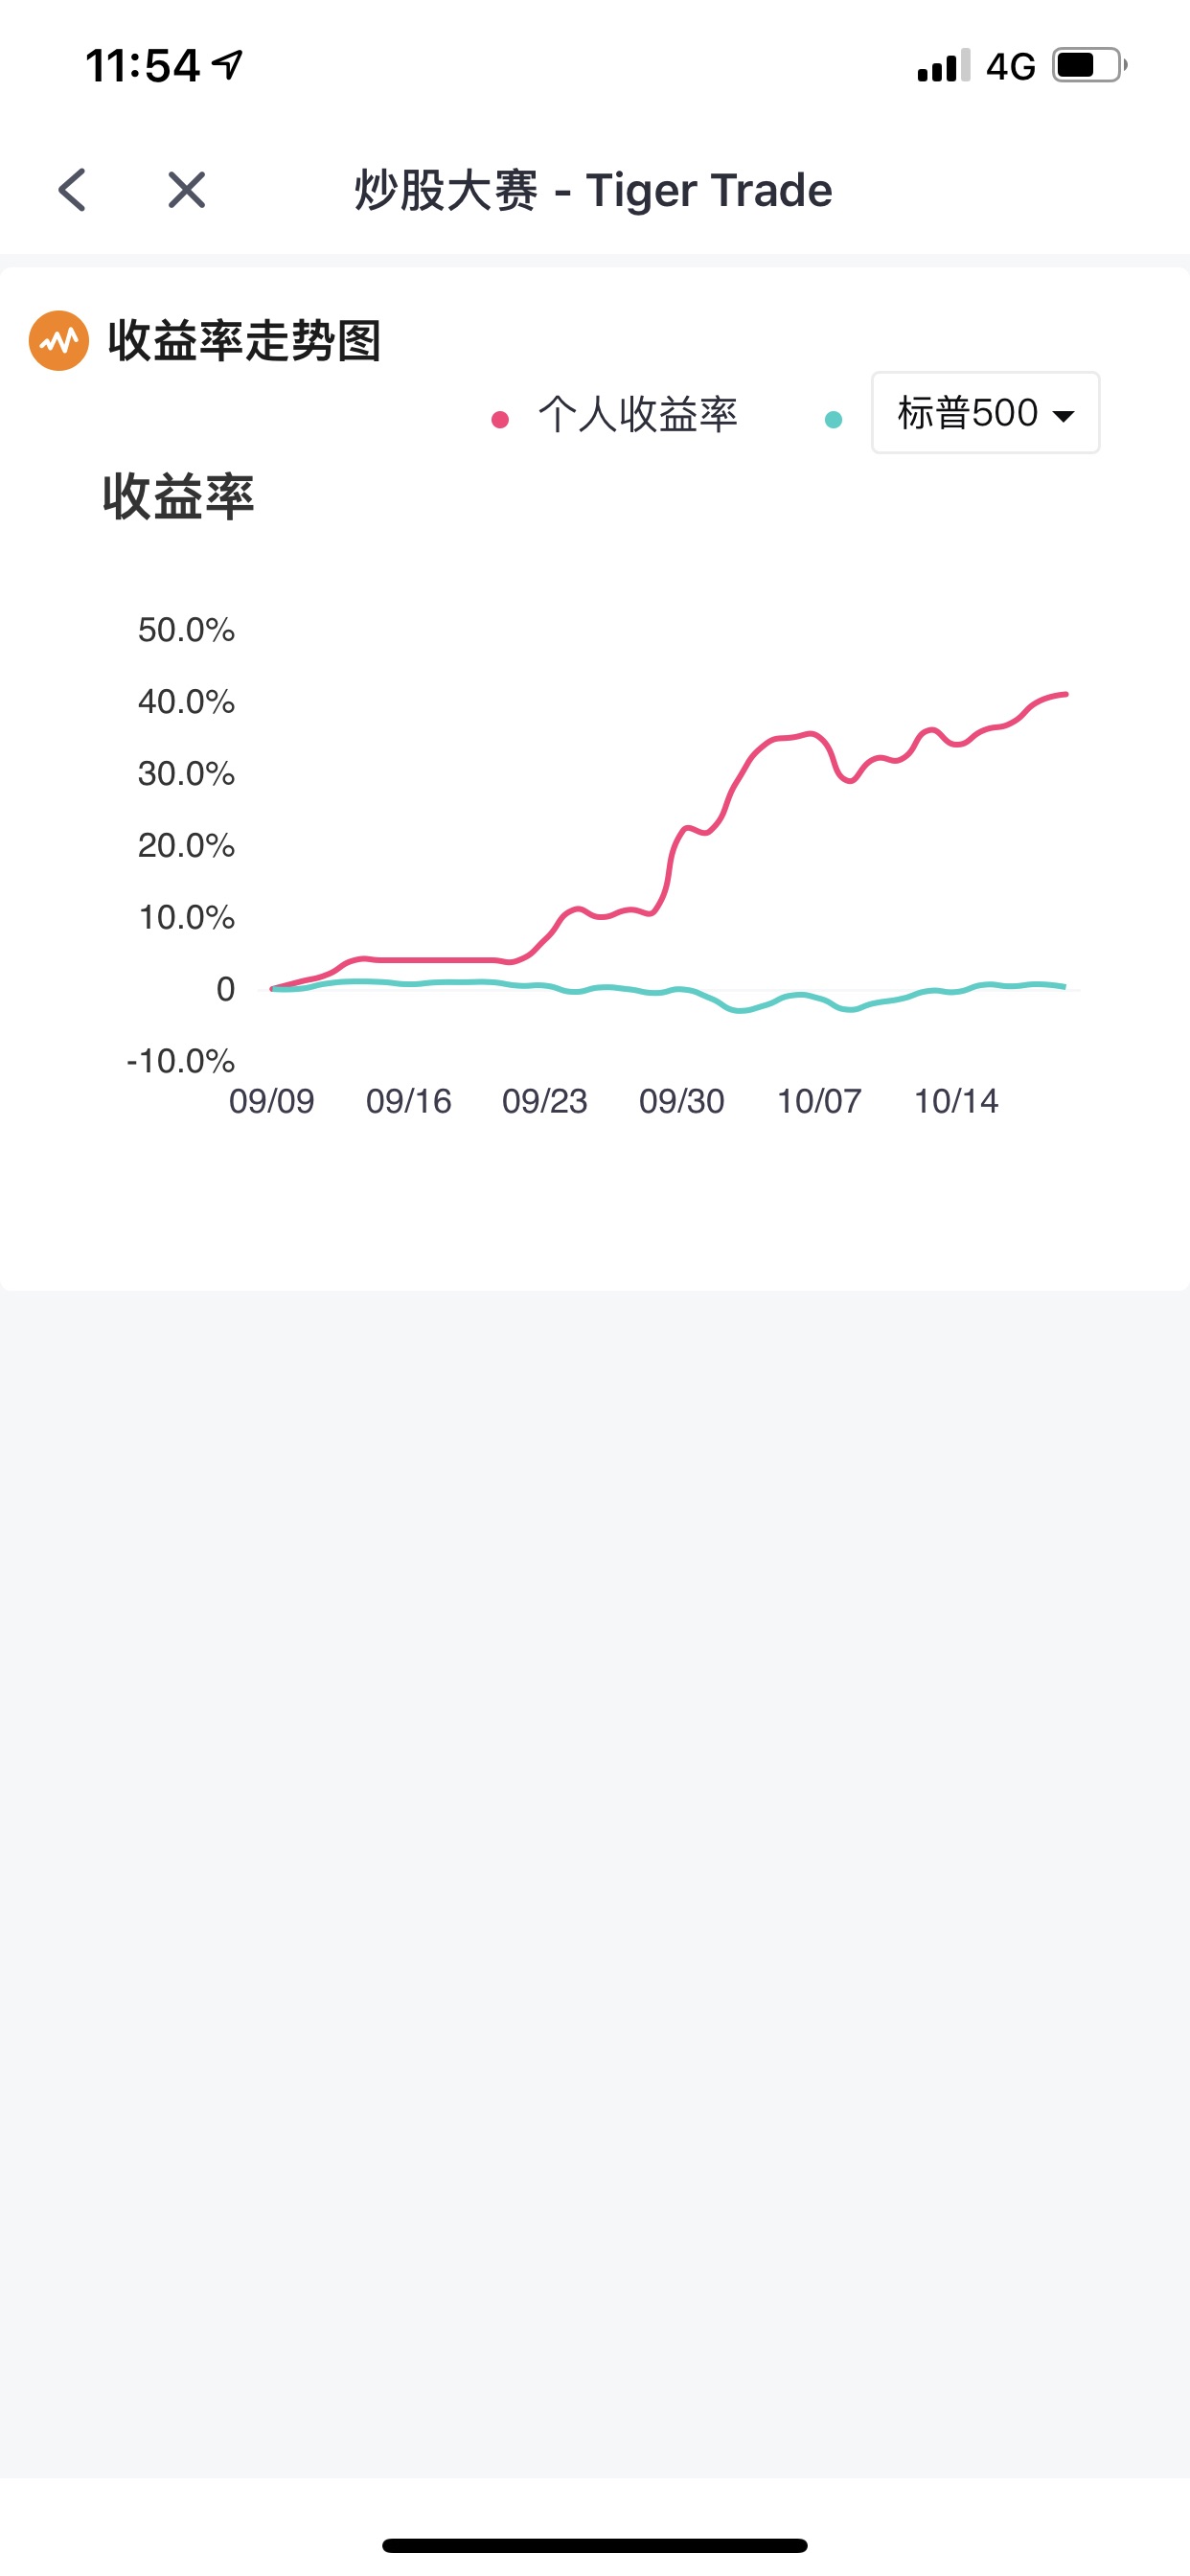This screenshot has height=2576, width=1190.
Task: Tap the home indicator bar
Action: (x=595, y=2545)
